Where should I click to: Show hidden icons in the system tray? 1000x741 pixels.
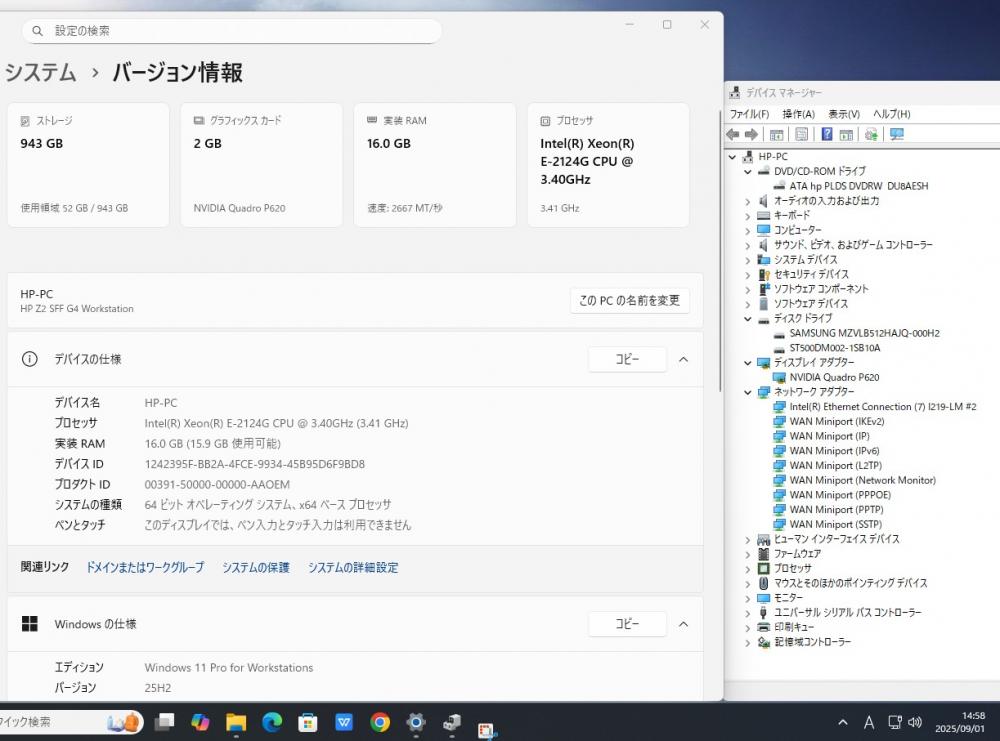pyautogui.click(x=842, y=722)
